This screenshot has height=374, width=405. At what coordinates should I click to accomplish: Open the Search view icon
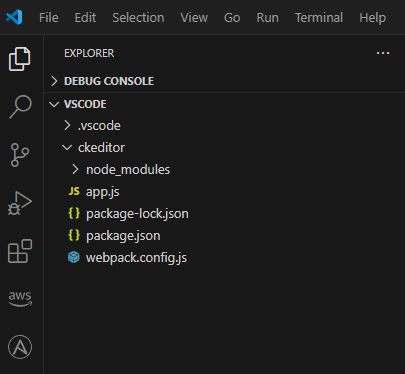coord(20,107)
